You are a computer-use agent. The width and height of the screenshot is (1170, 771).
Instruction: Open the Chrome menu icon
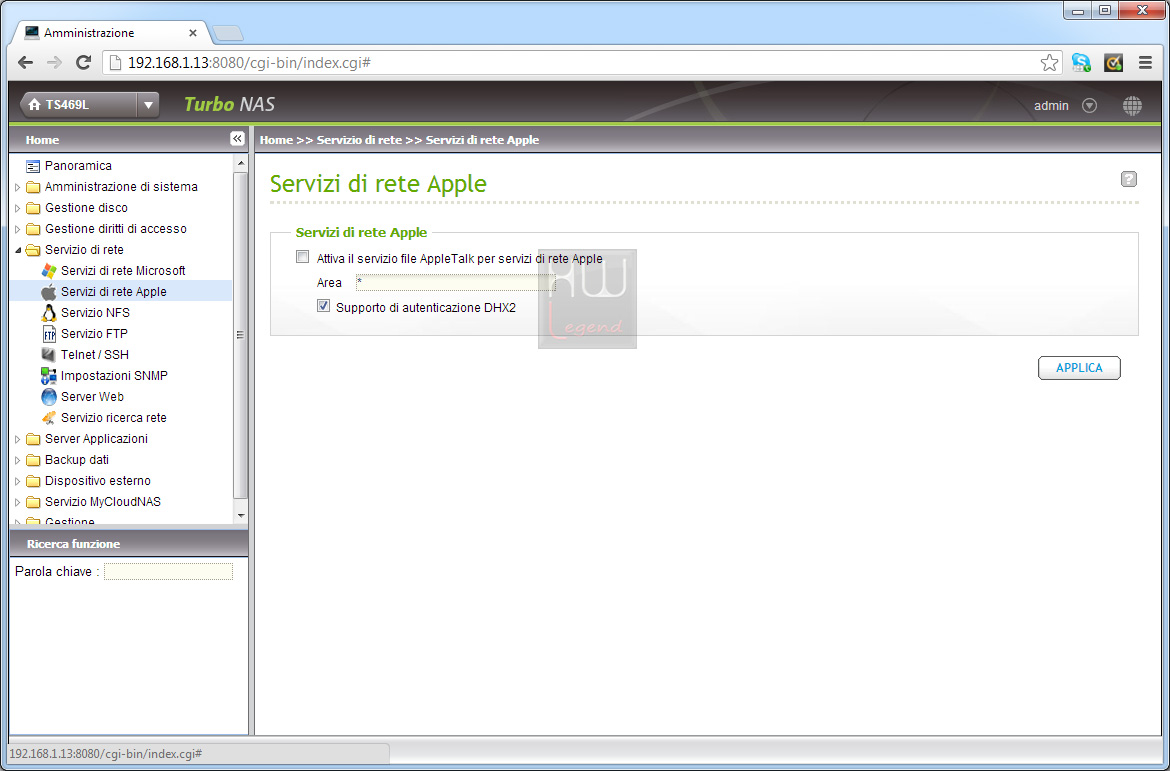pos(1145,63)
